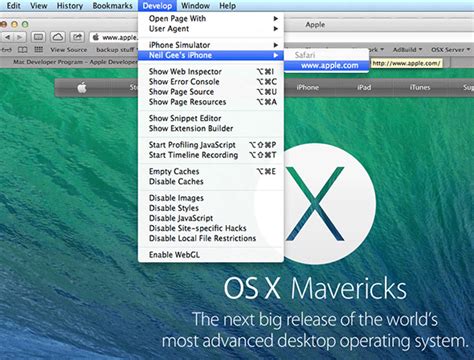474x360 pixels.
Task: Go forward with the Safari forward arrow
Action: point(20,37)
